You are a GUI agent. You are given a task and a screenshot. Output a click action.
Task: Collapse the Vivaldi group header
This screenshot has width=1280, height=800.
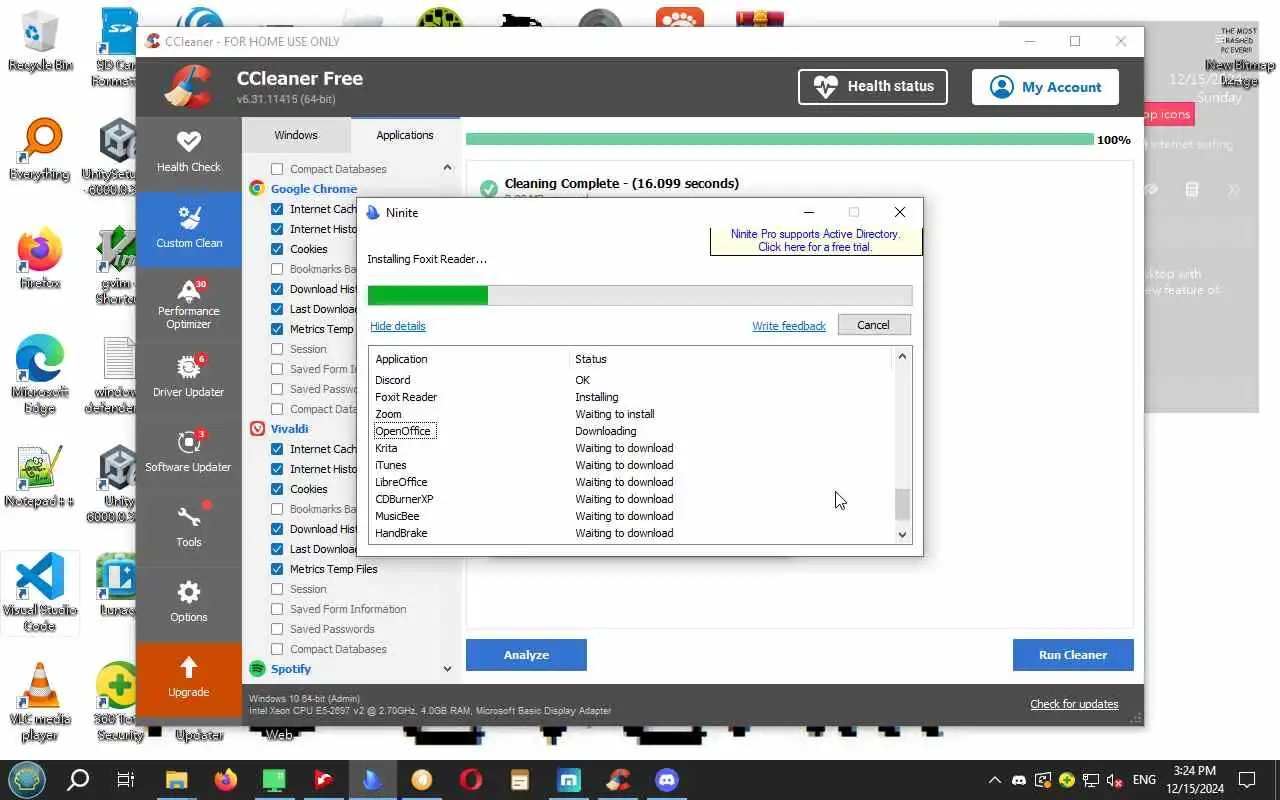(288, 428)
